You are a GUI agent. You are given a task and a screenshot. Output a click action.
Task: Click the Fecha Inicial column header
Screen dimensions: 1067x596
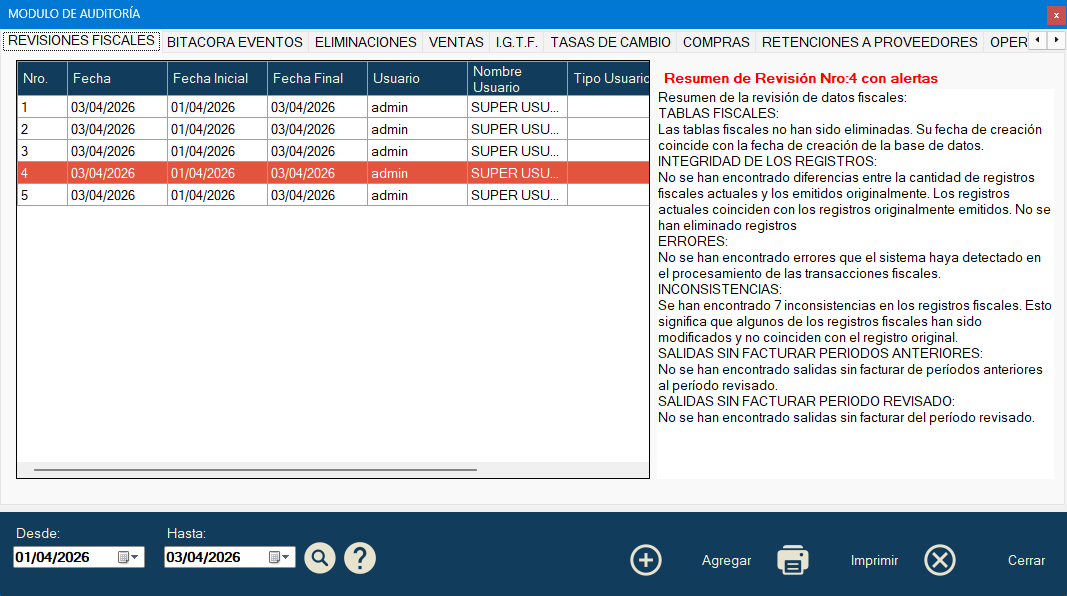[x=217, y=78]
